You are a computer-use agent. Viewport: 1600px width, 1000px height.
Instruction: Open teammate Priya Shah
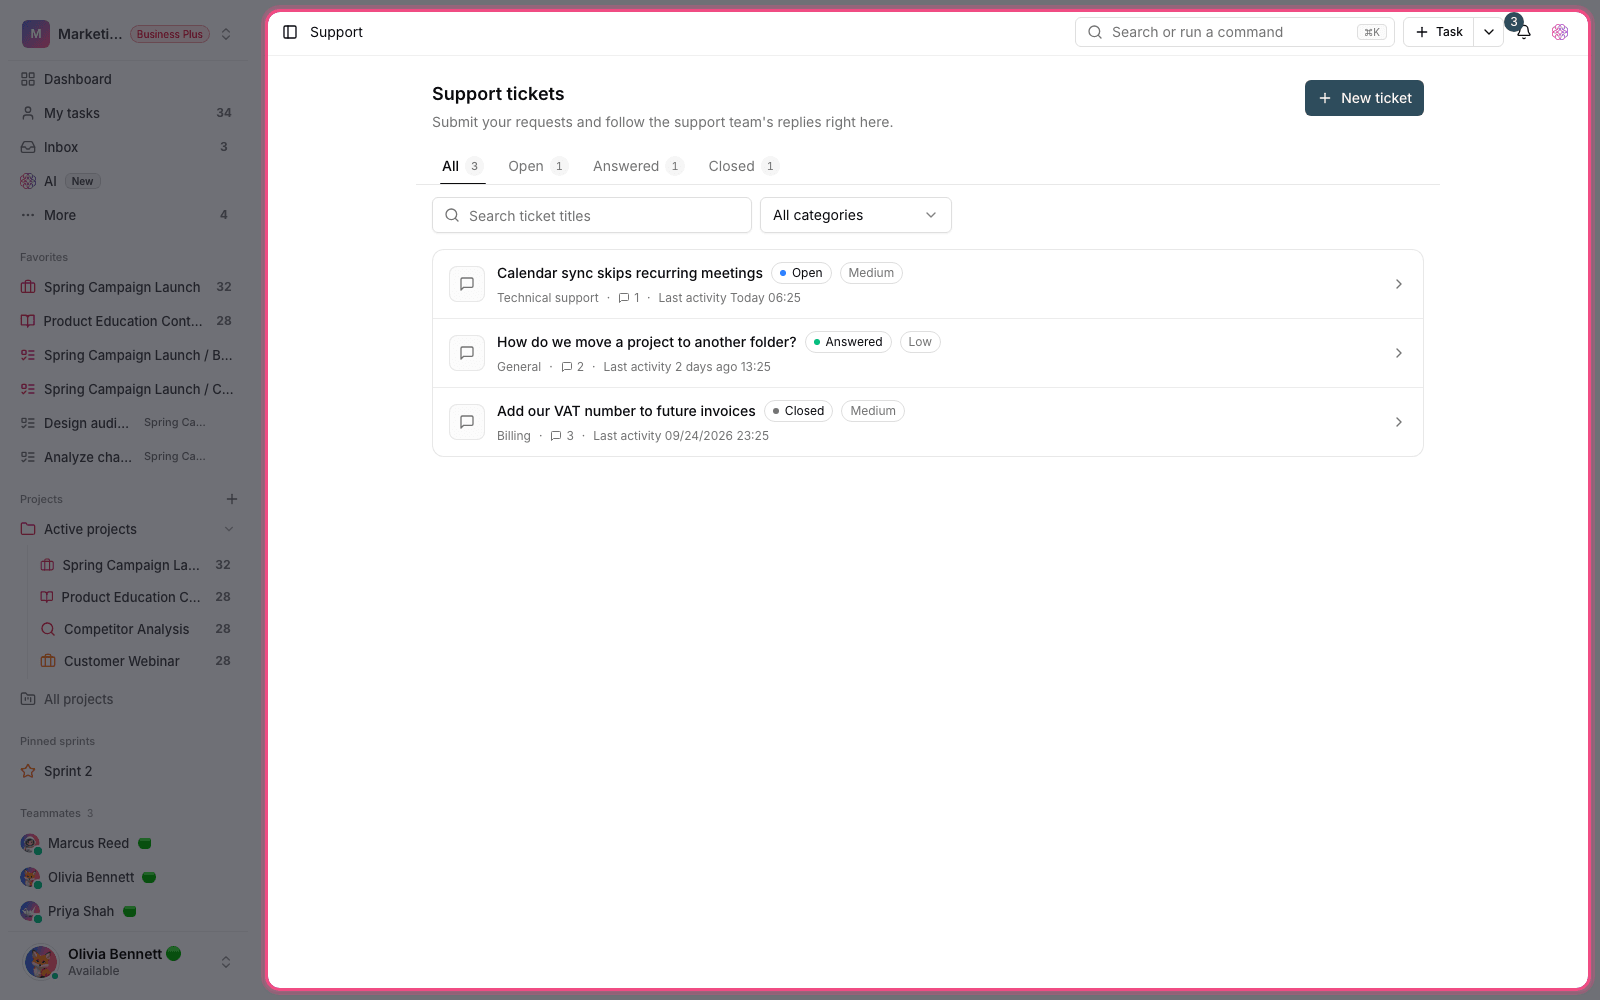click(128, 911)
